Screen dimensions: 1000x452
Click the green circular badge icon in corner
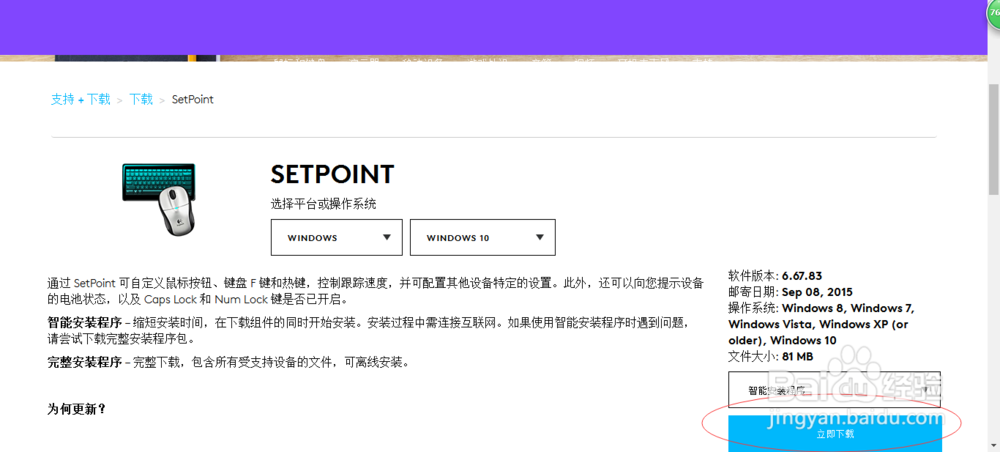pyautogui.click(x=994, y=14)
